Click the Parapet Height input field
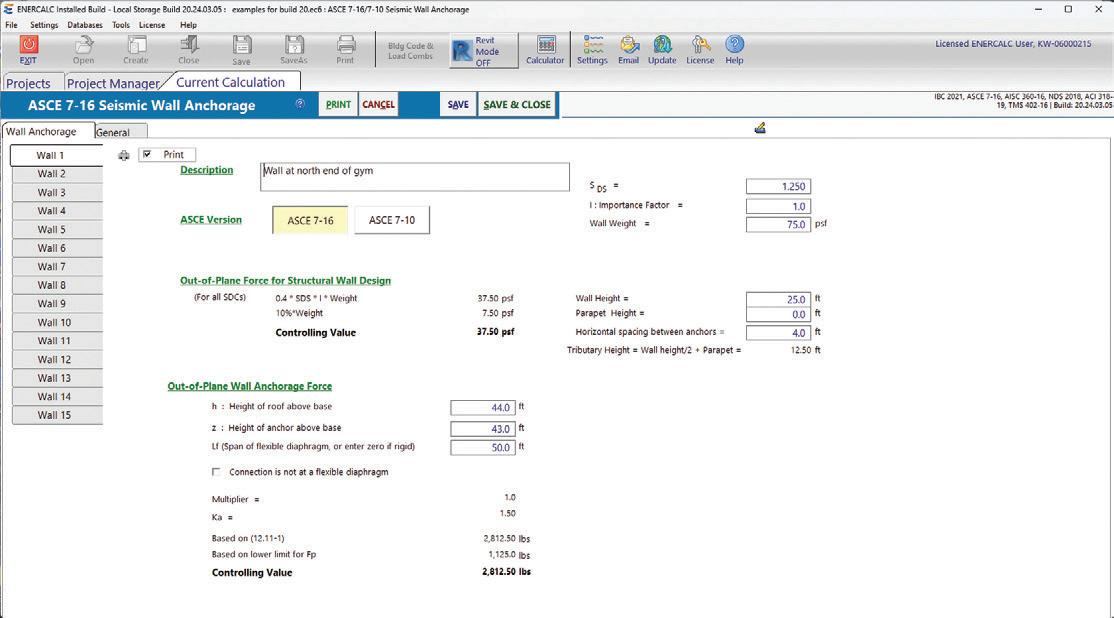 tap(778, 315)
